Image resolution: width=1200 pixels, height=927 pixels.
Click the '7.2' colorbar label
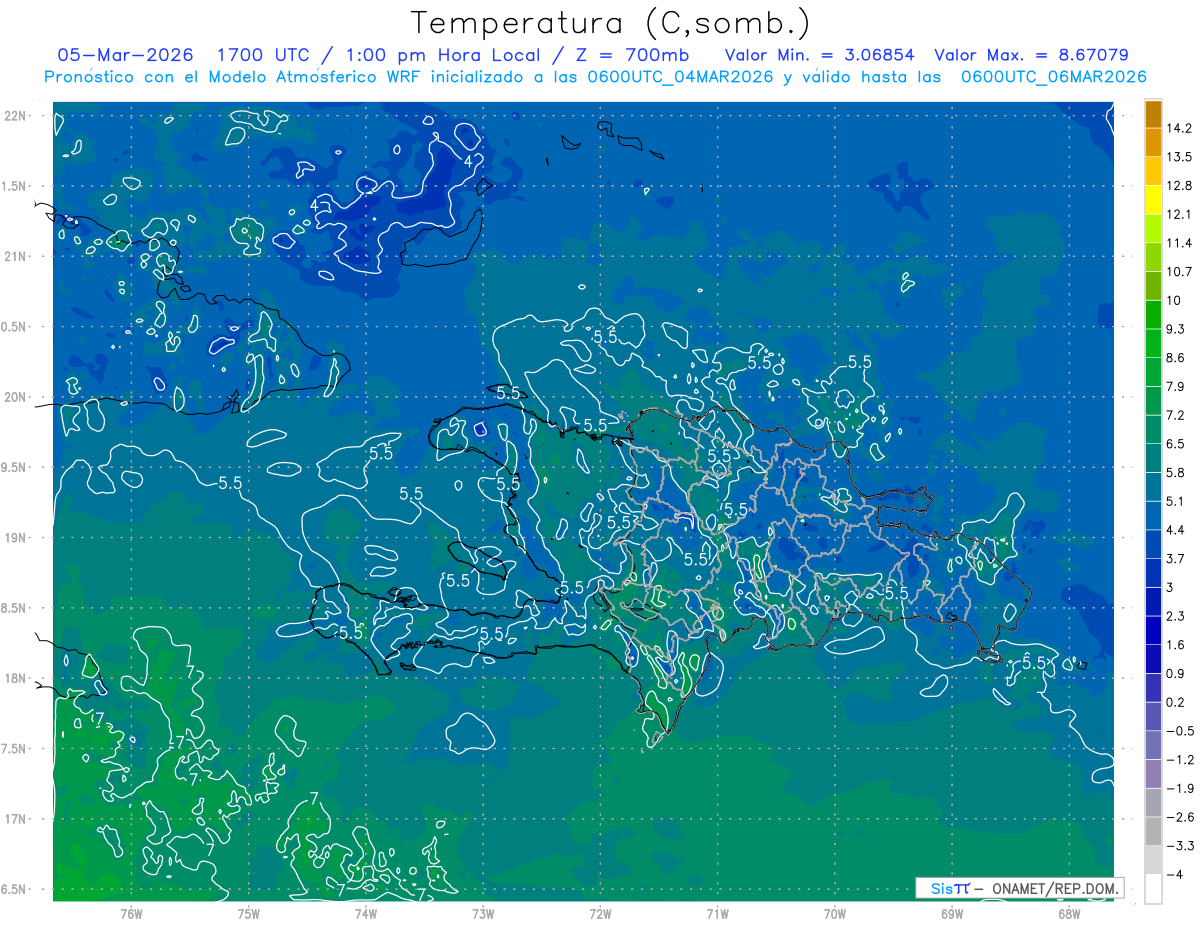pos(1175,415)
